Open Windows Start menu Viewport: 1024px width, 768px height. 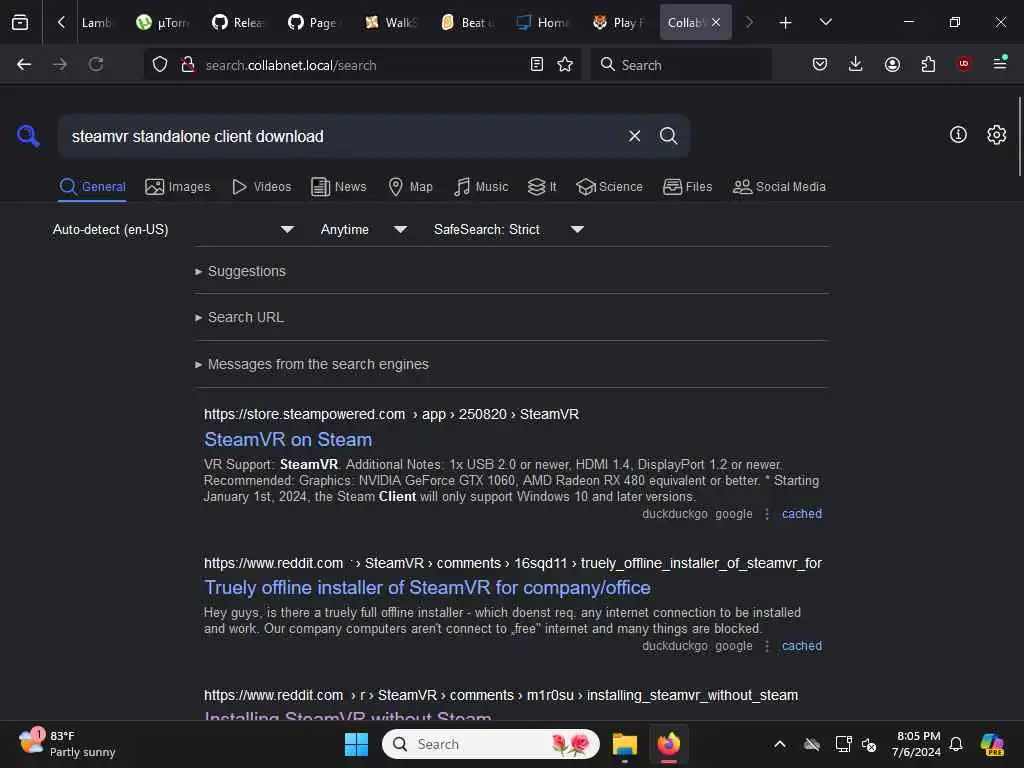(x=357, y=744)
